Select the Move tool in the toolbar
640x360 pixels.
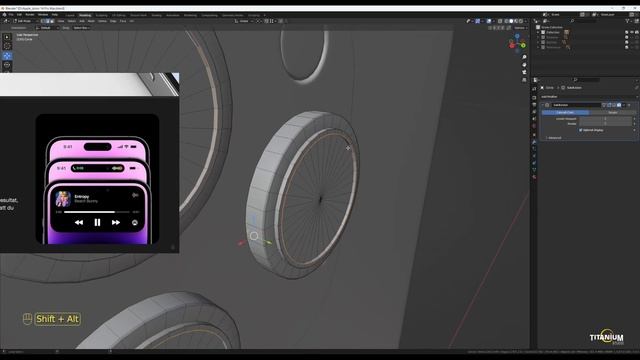tap(7, 56)
